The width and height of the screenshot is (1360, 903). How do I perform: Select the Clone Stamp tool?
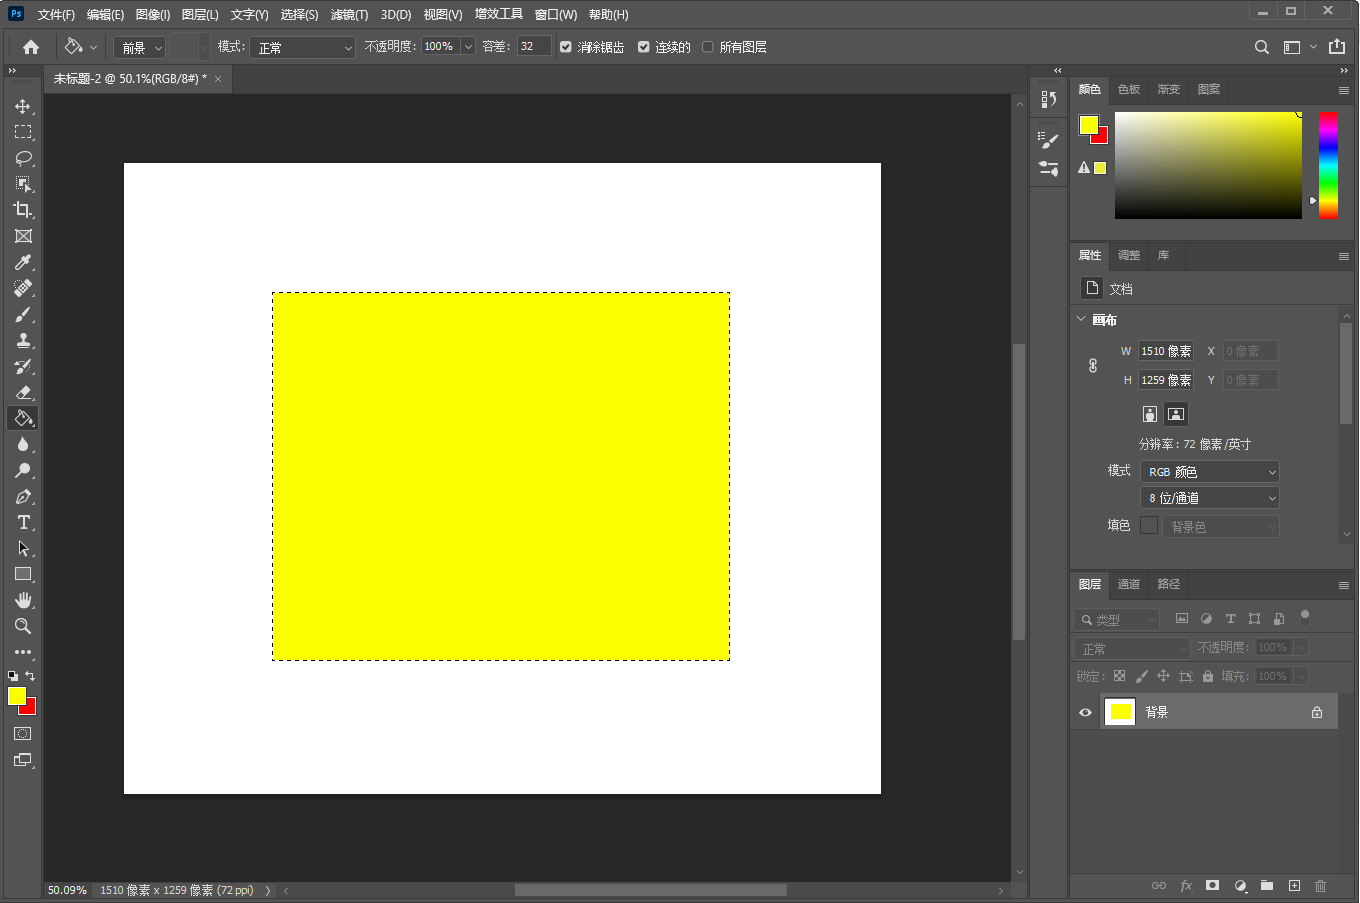coord(23,340)
